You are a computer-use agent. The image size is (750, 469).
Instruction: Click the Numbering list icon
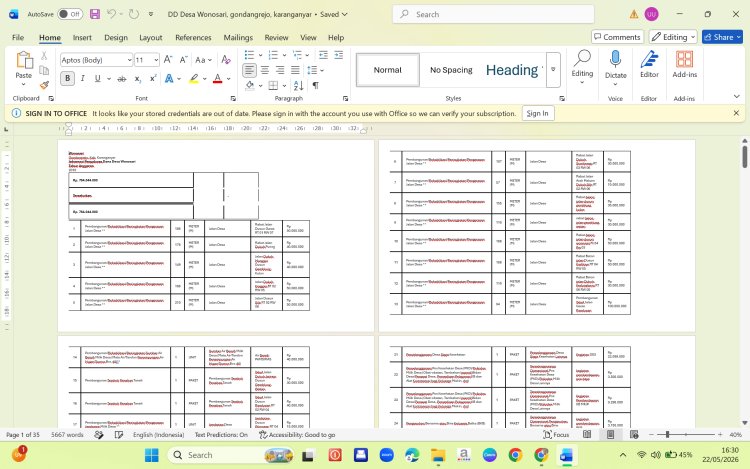(x=273, y=55)
